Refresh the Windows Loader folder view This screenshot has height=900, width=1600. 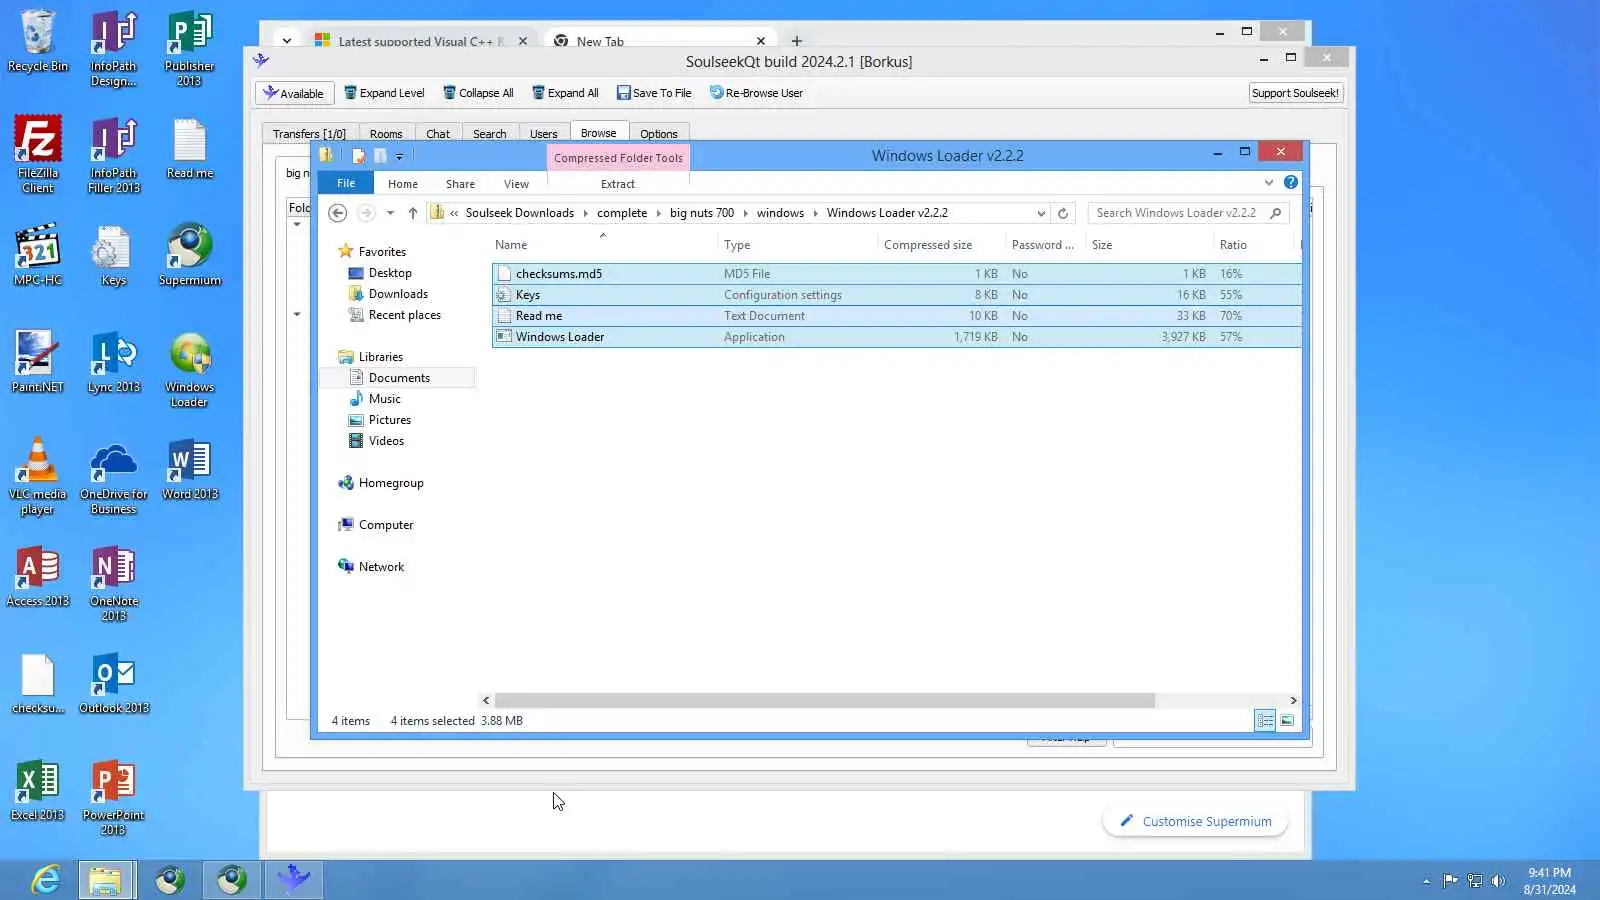[1063, 213]
